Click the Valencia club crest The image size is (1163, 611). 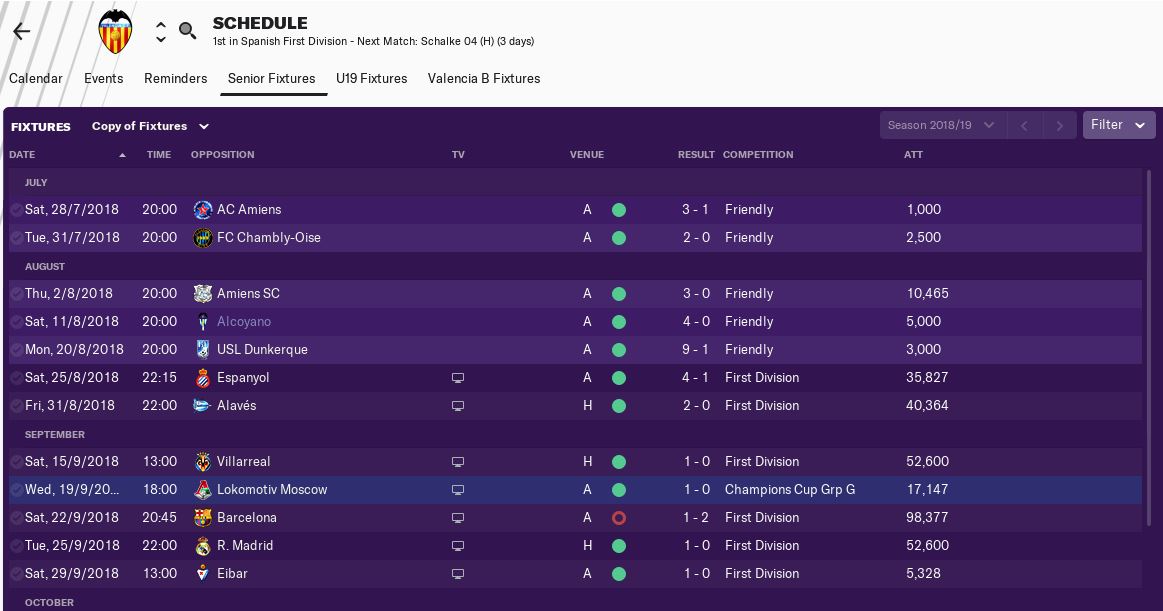[115, 32]
